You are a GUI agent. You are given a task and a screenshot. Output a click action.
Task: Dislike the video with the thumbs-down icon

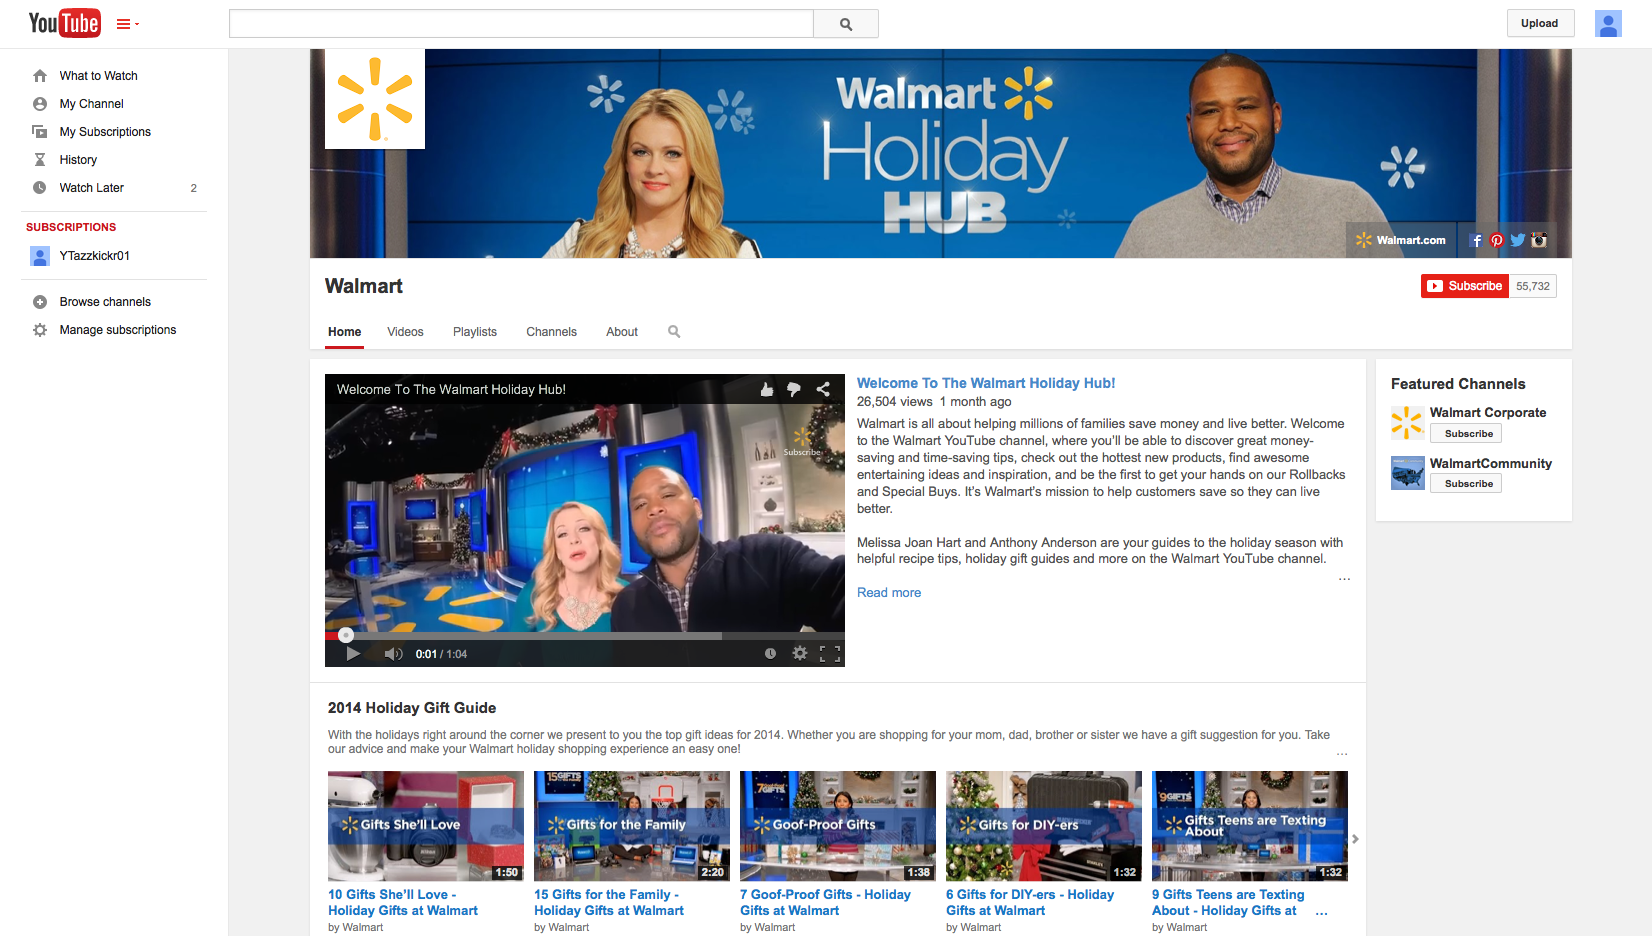coord(794,390)
